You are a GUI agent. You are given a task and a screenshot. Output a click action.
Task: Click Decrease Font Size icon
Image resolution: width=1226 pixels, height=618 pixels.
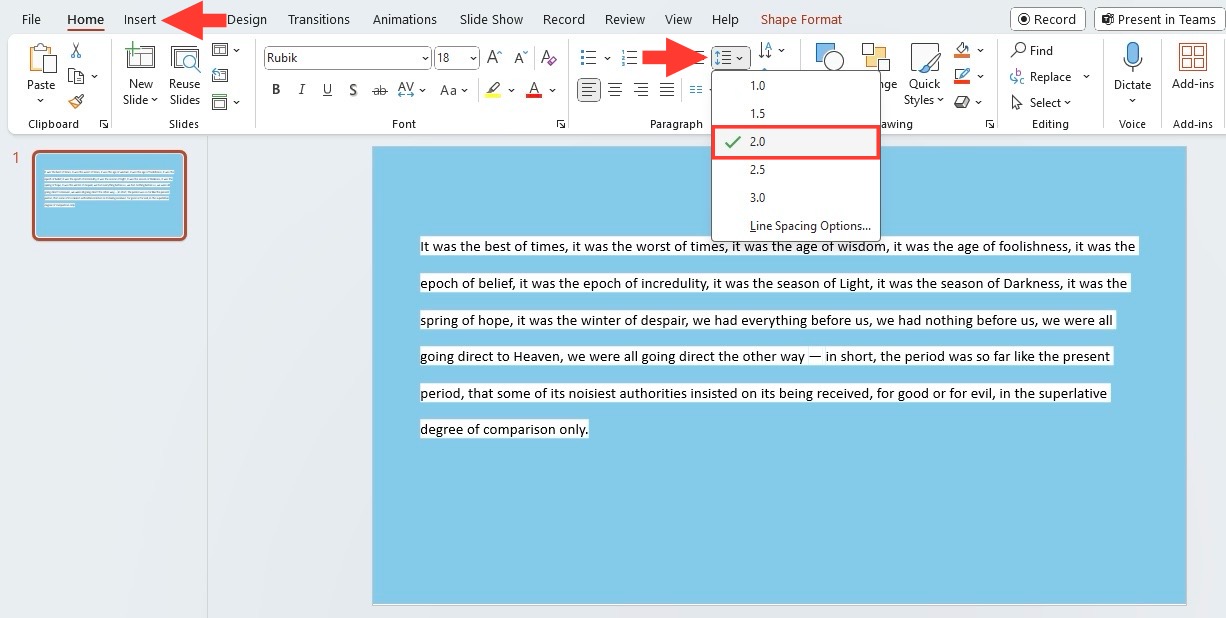[x=519, y=58]
